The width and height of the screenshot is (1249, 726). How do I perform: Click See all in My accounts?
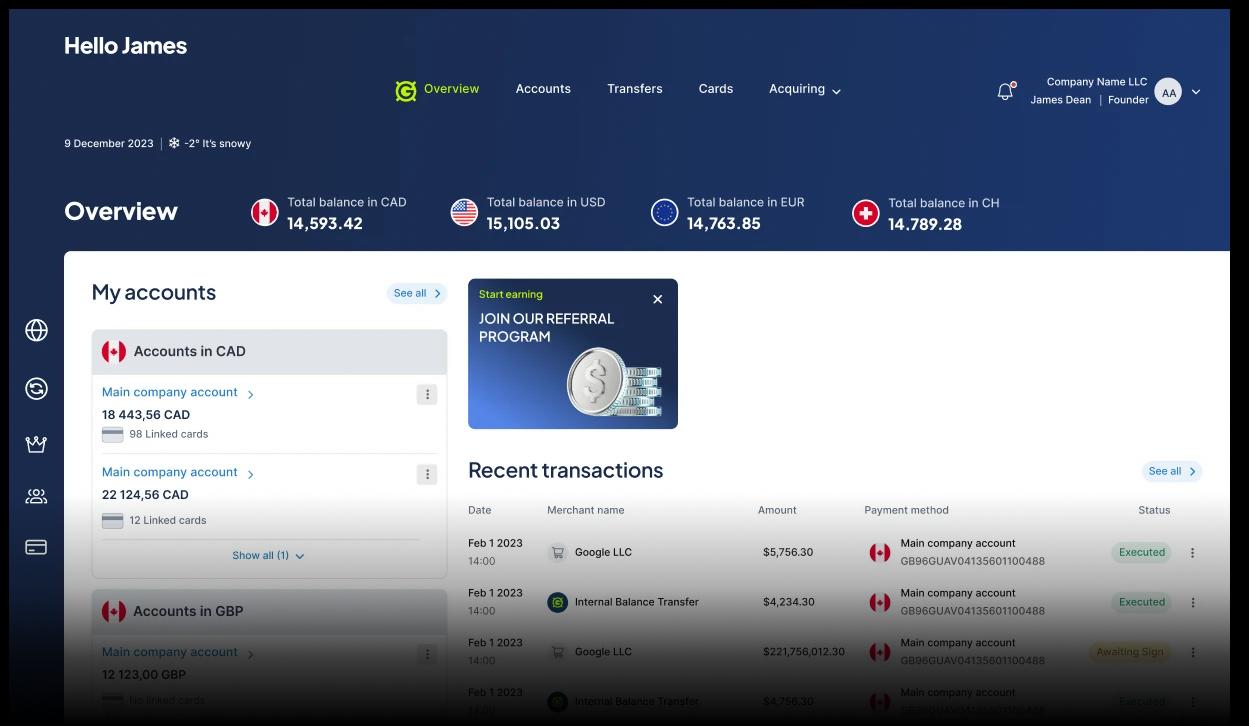click(x=416, y=293)
